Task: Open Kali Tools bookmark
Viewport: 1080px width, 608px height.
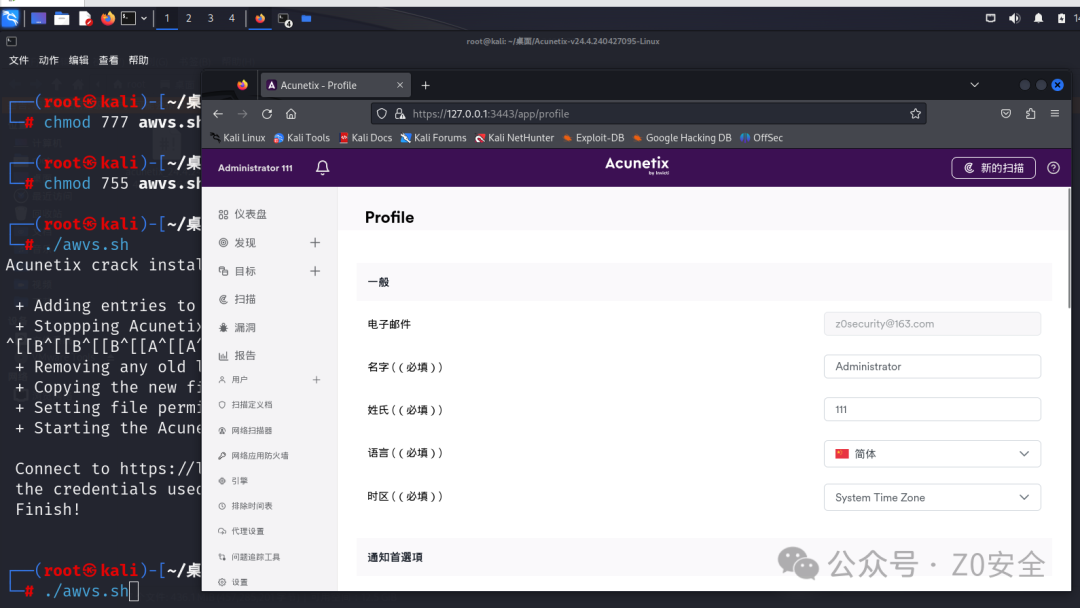Action: click(x=302, y=138)
